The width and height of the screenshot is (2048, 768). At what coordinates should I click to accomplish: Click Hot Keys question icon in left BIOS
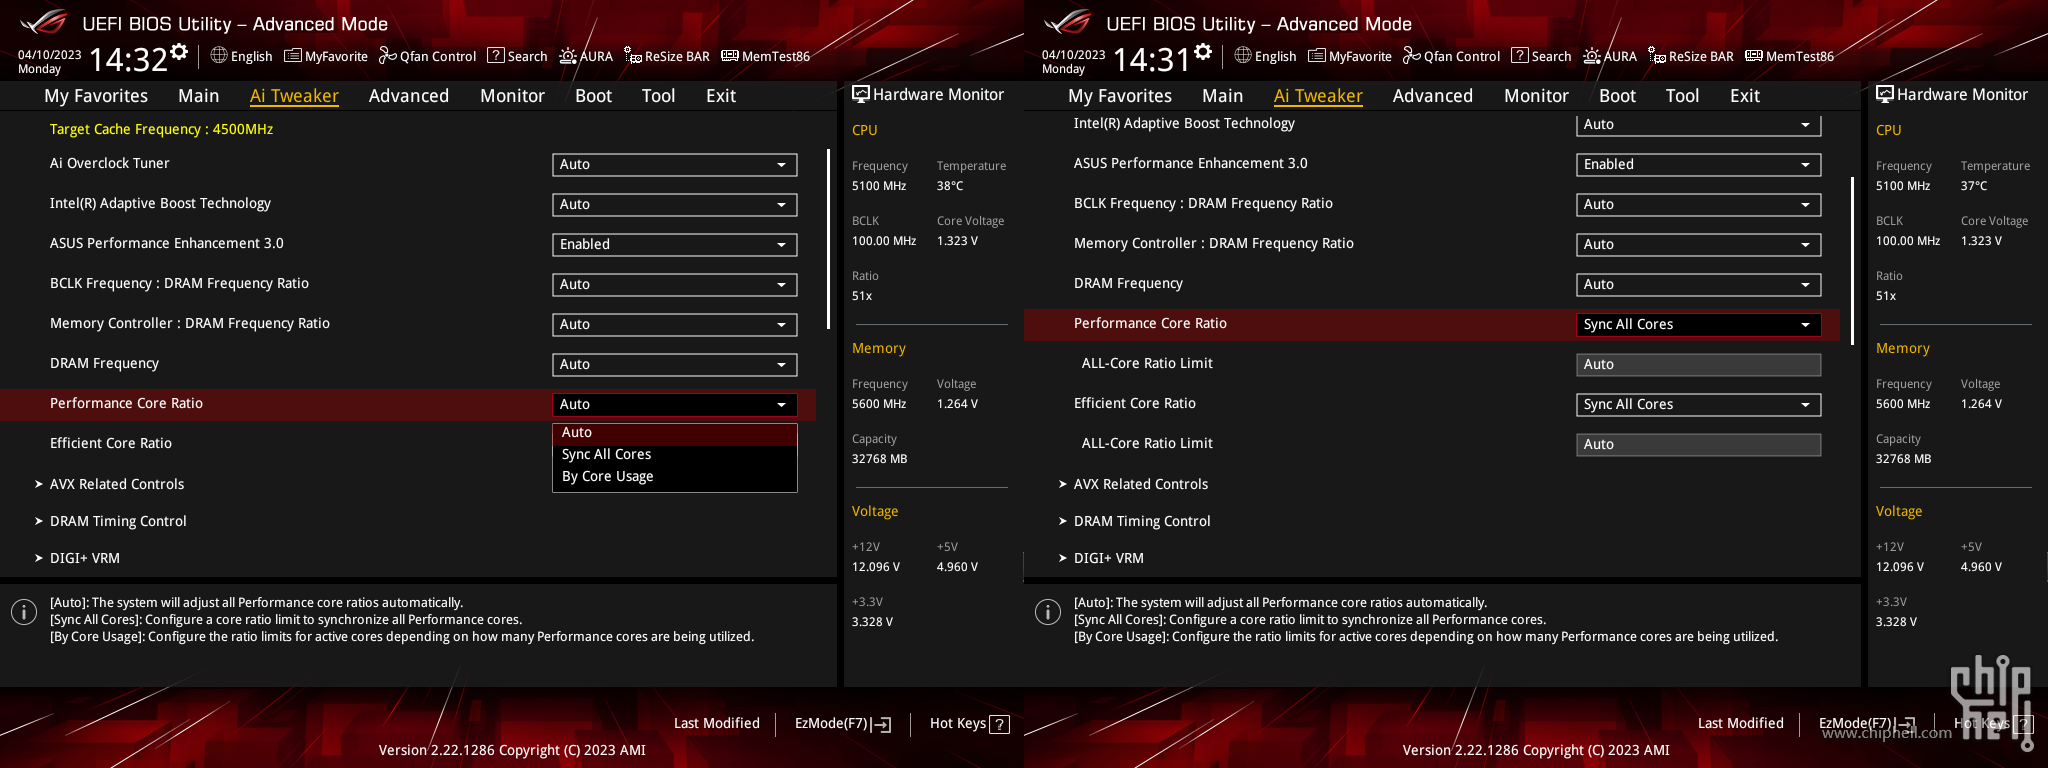[999, 724]
